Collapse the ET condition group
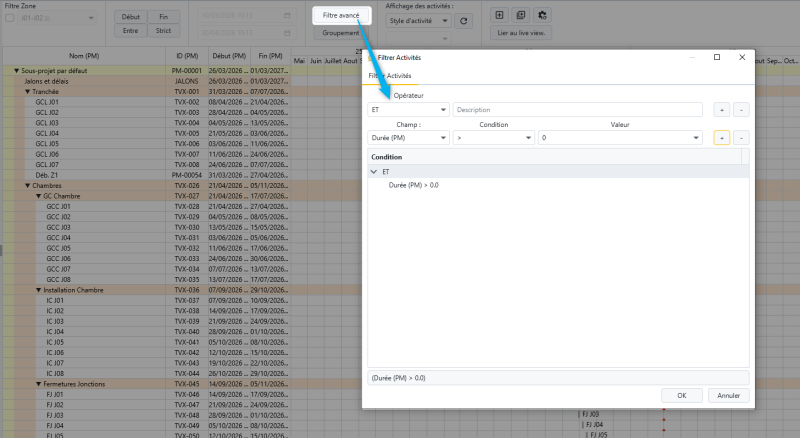 coord(374,172)
